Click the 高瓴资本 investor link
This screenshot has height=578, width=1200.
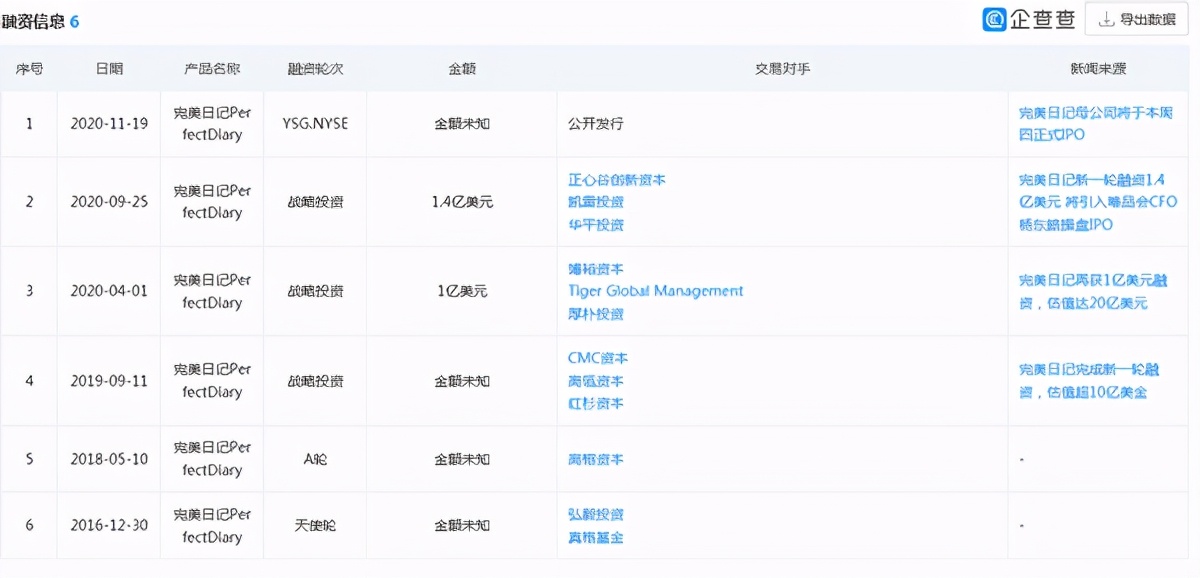(x=596, y=381)
